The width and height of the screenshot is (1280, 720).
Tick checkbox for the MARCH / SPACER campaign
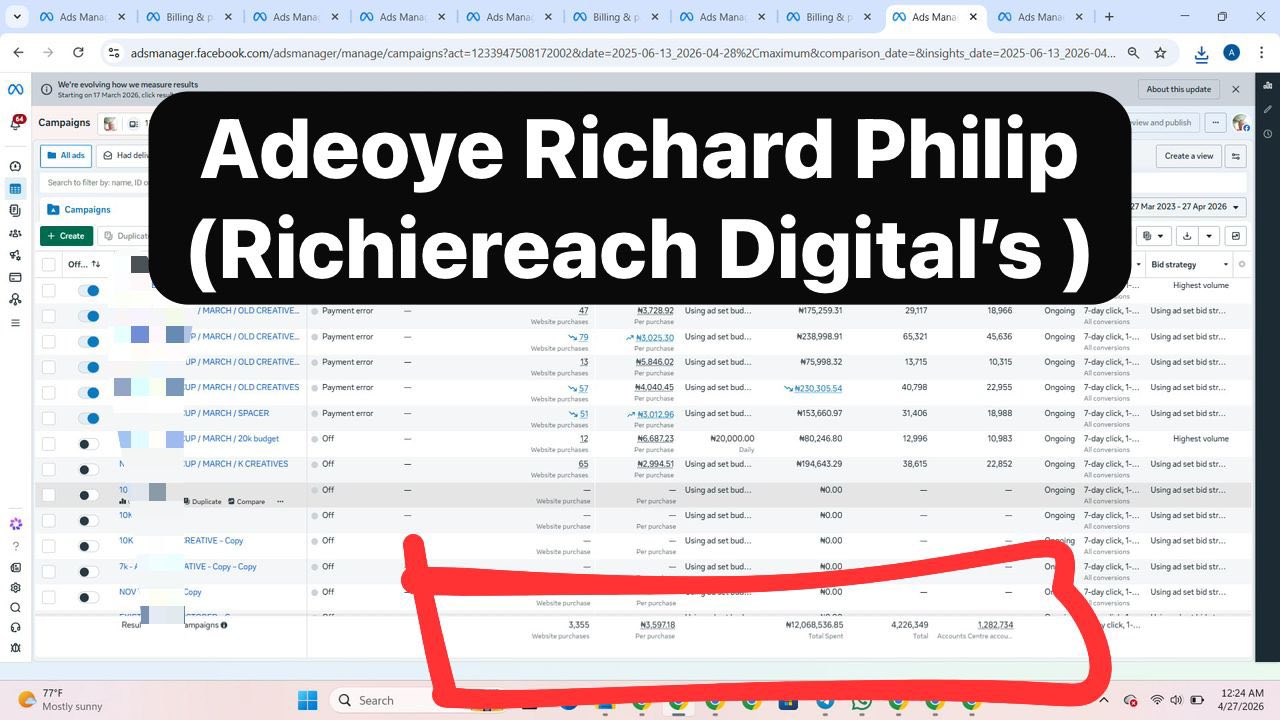(x=48, y=418)
